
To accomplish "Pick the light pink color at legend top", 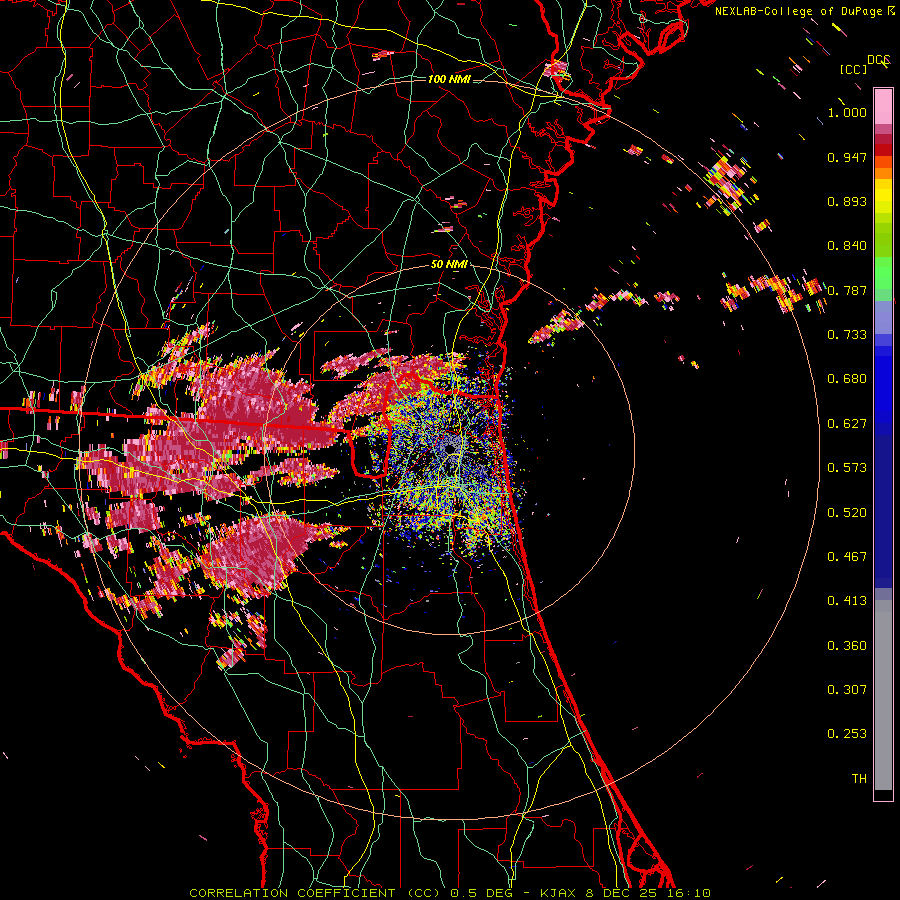I will (883, 106).
